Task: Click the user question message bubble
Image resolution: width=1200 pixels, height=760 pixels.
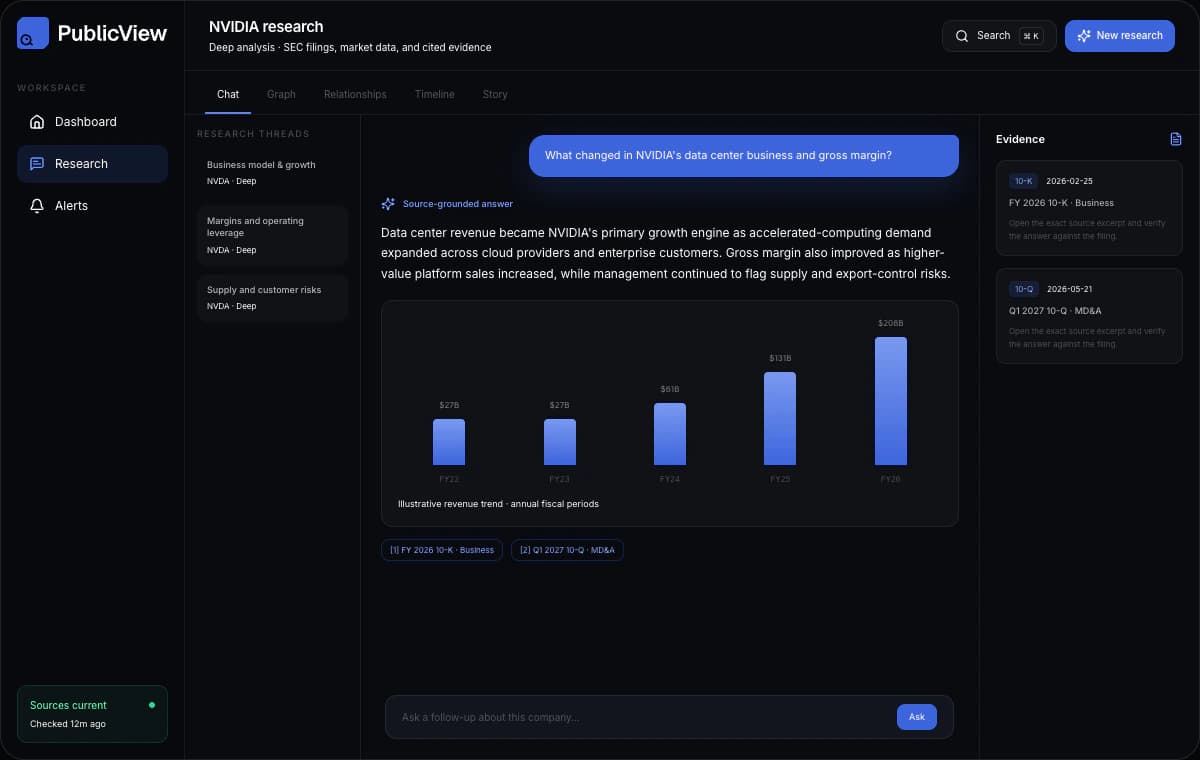Action: coord(744,156)
